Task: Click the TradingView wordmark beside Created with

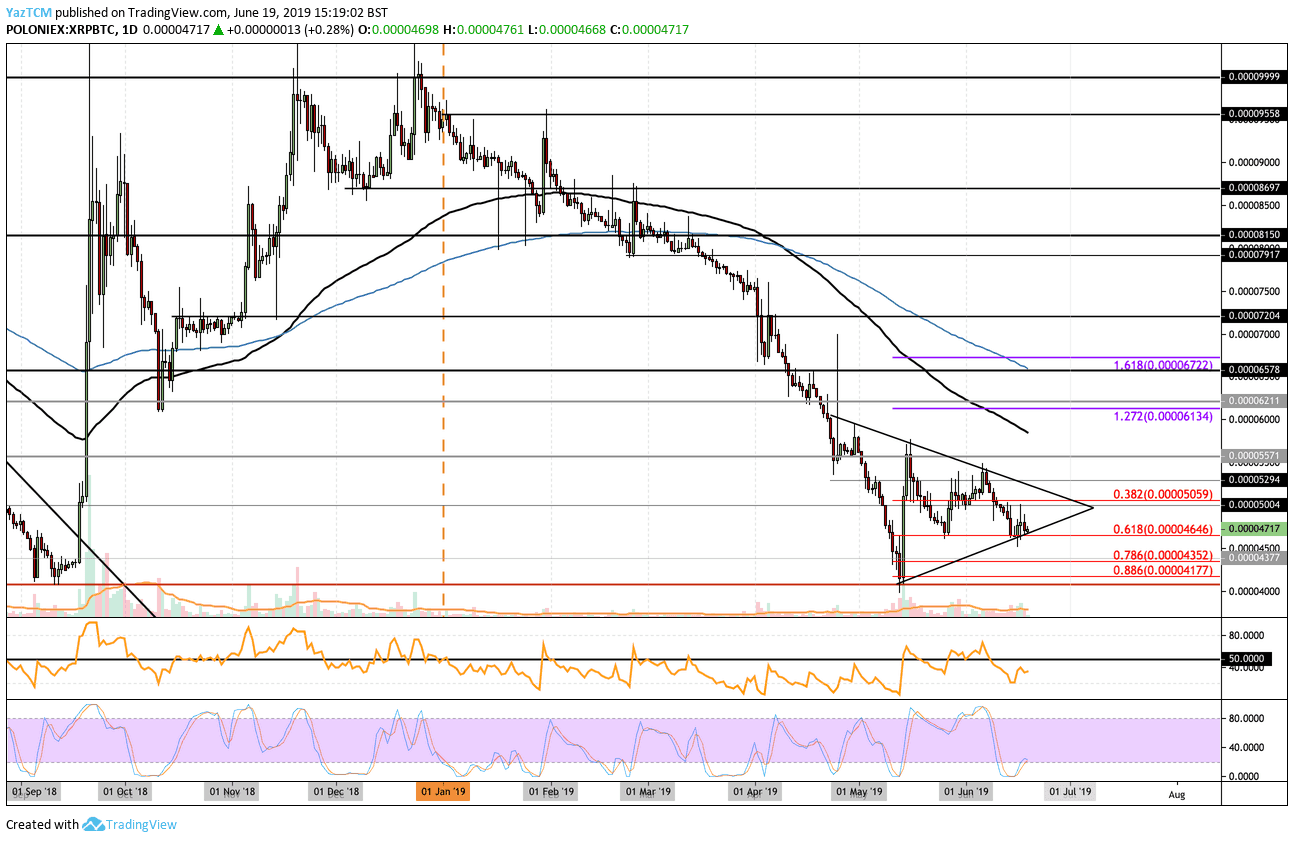Action: click(x=143, y=825)
